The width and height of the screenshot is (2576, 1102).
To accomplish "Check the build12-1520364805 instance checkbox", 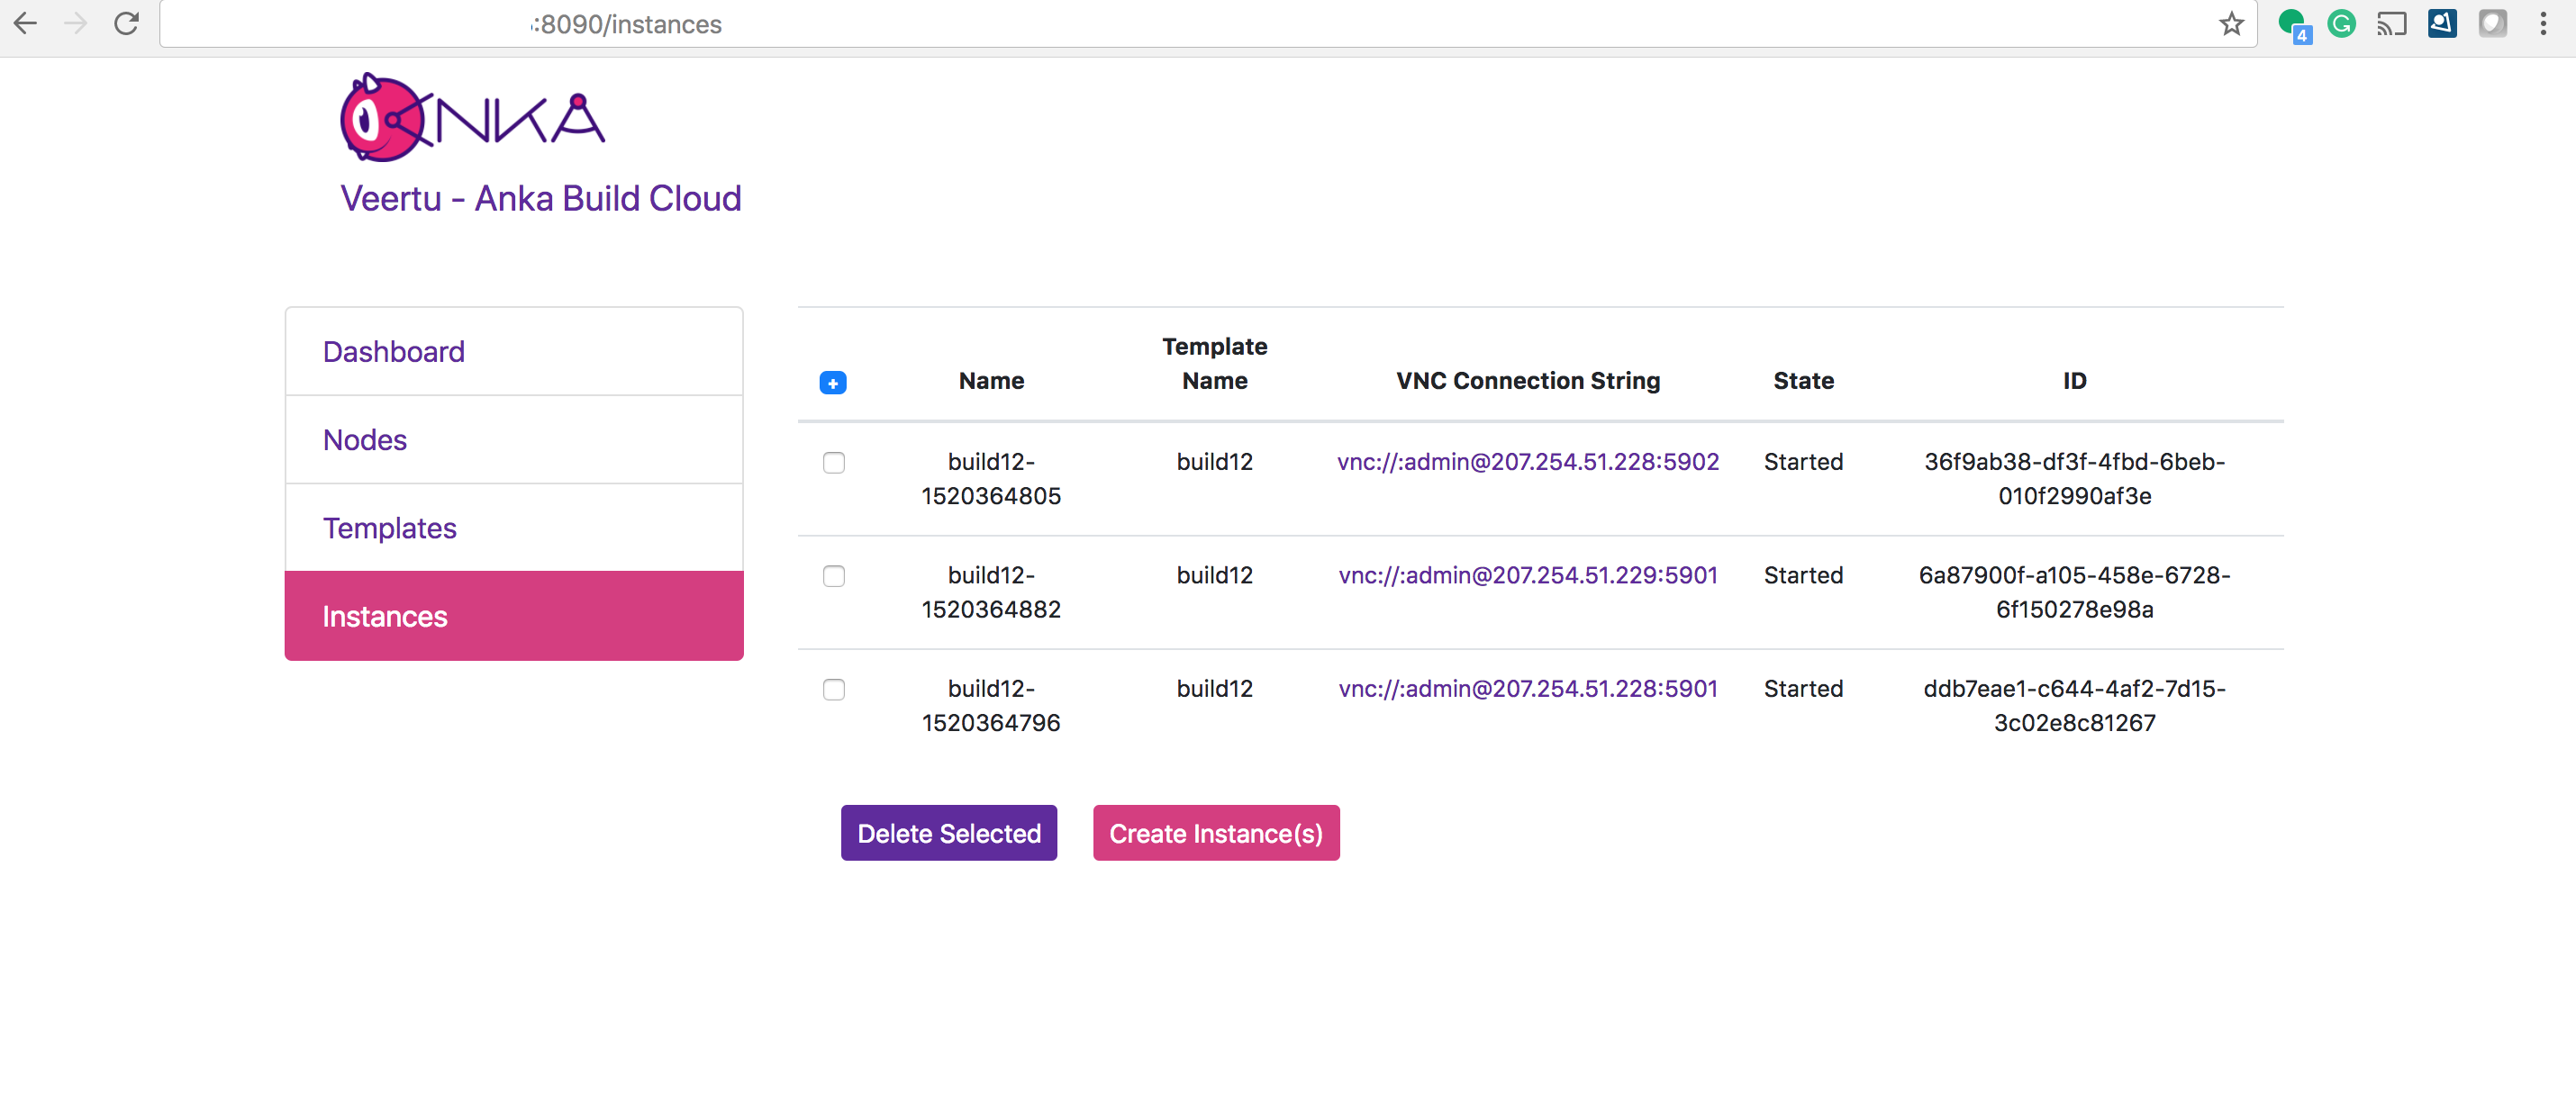I will pos(833,462).
